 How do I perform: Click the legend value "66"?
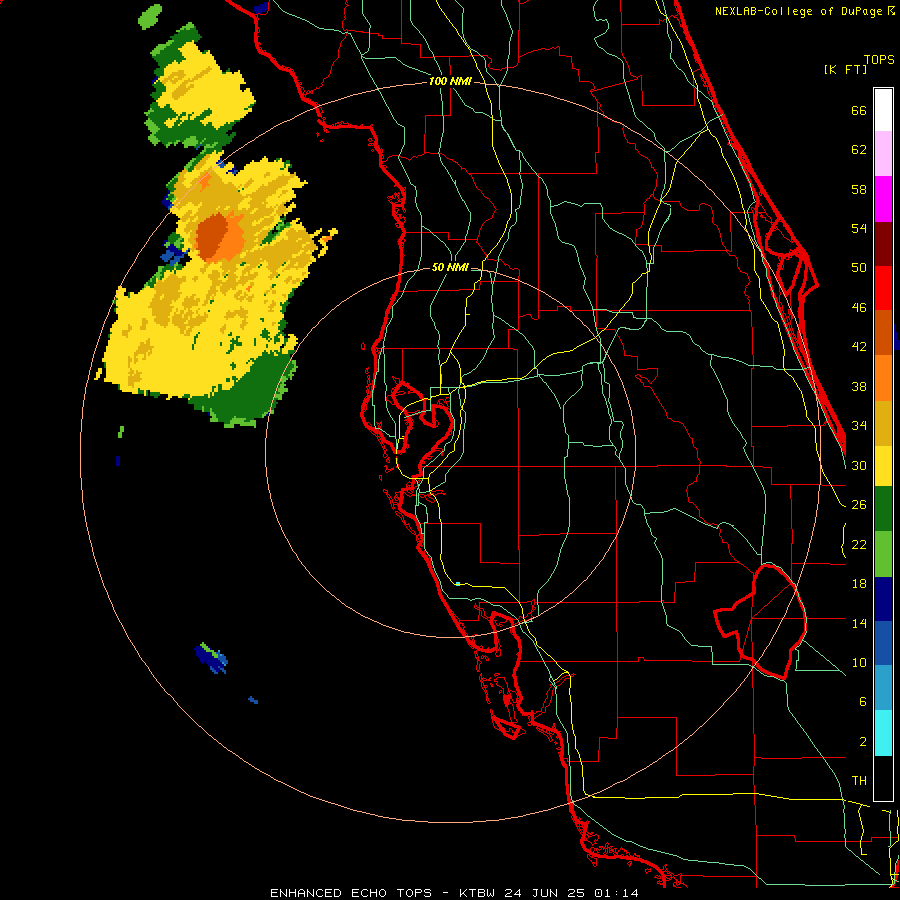(x=859, y=110)
